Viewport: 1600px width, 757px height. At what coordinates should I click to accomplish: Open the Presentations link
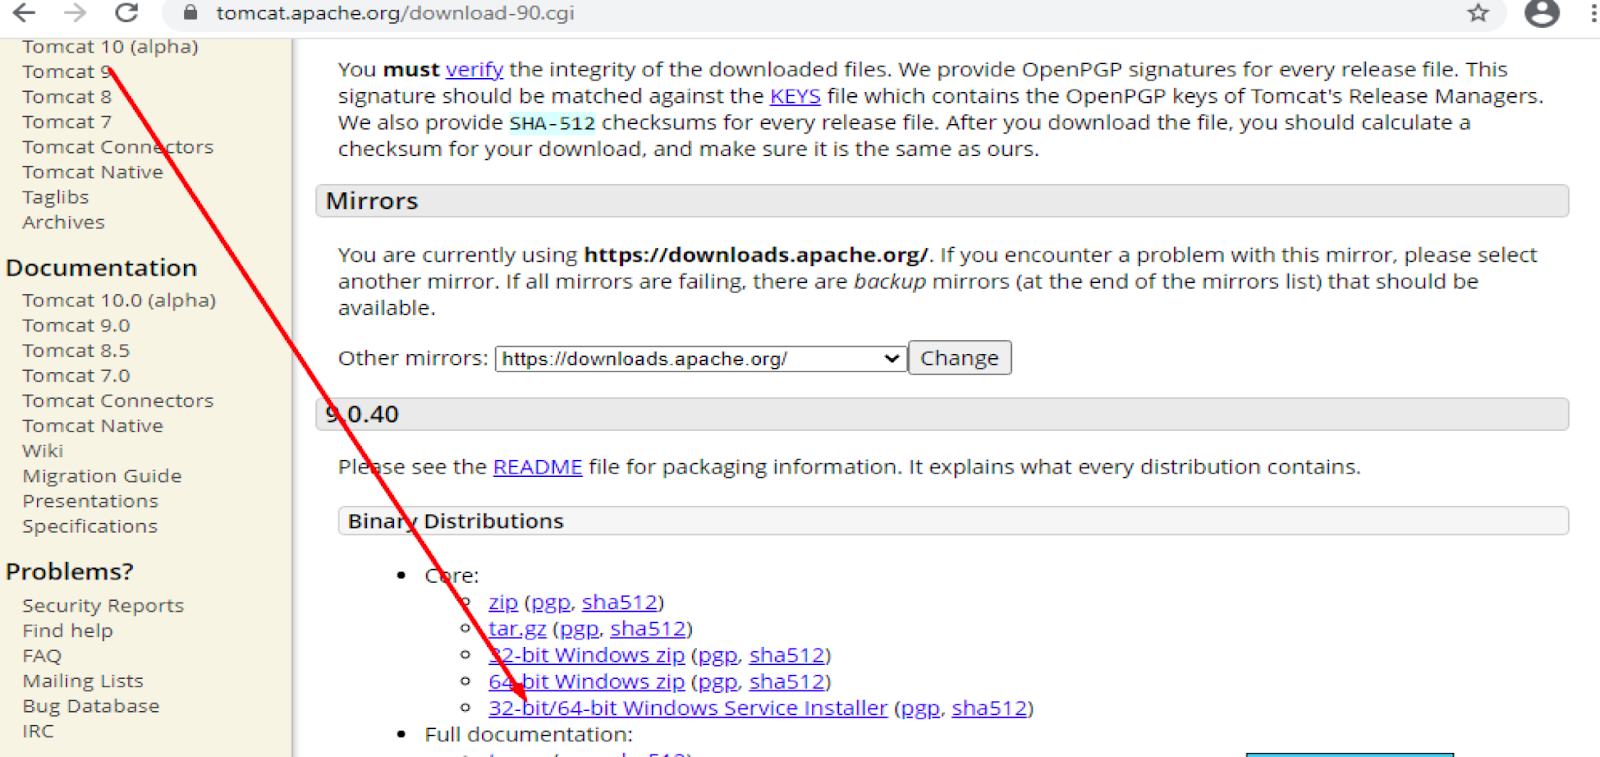pos(90,501)
